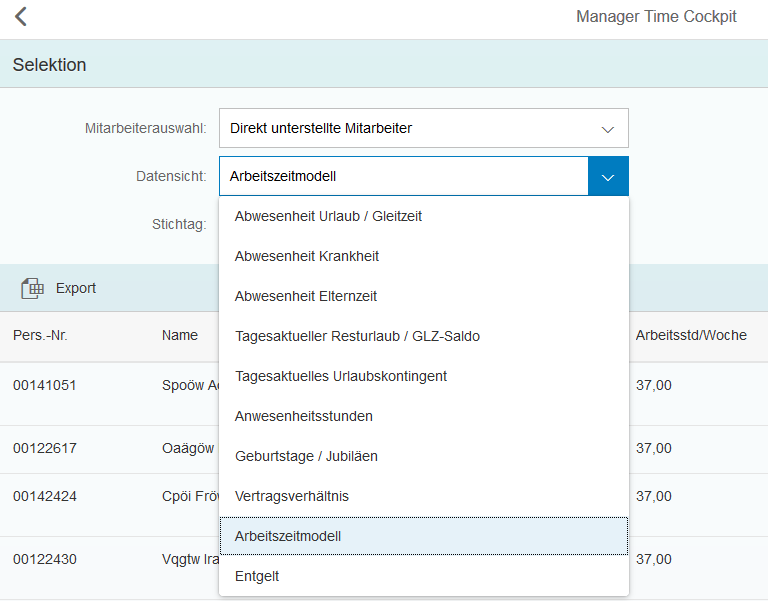Click the Manager Time Cockpit title
Viewport: 768px width, 601px height.
[x=656, y=17]
